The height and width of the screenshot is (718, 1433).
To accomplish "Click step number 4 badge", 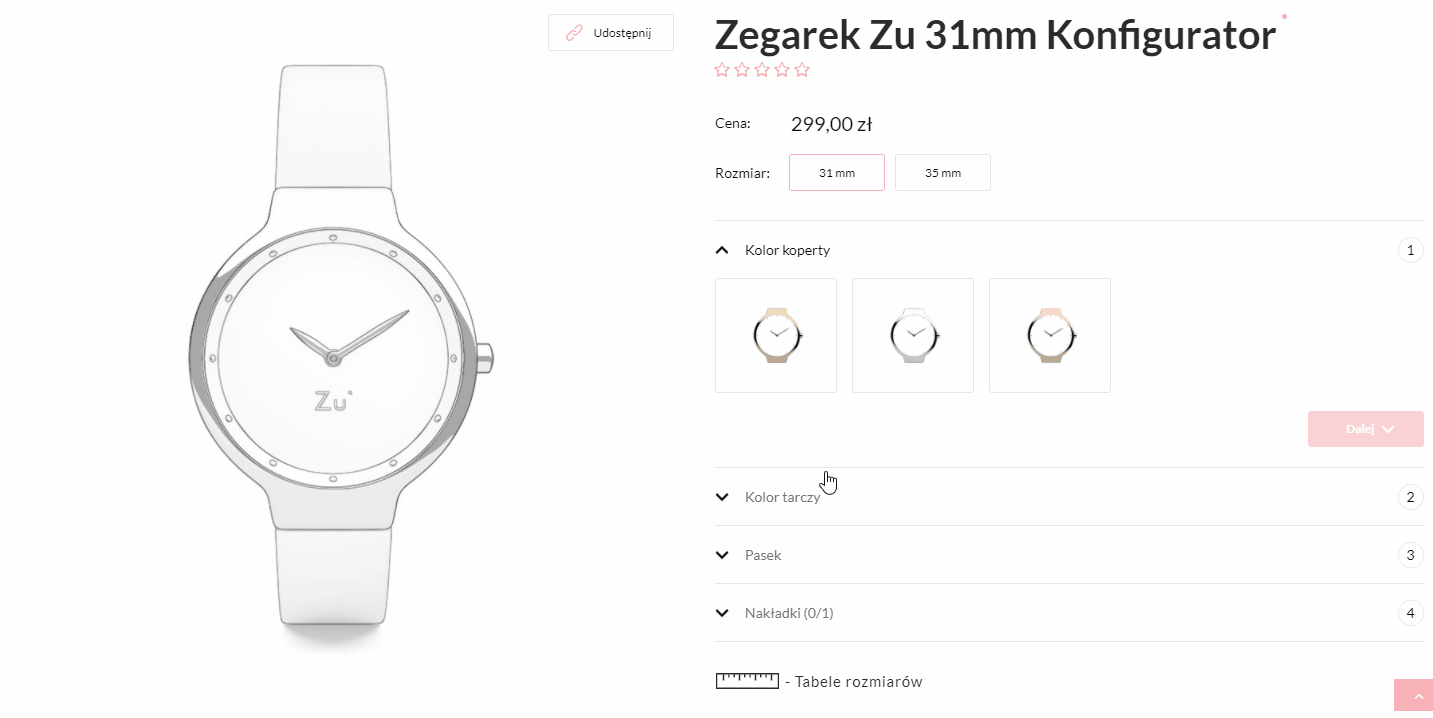I will [x=1410, y=613].
